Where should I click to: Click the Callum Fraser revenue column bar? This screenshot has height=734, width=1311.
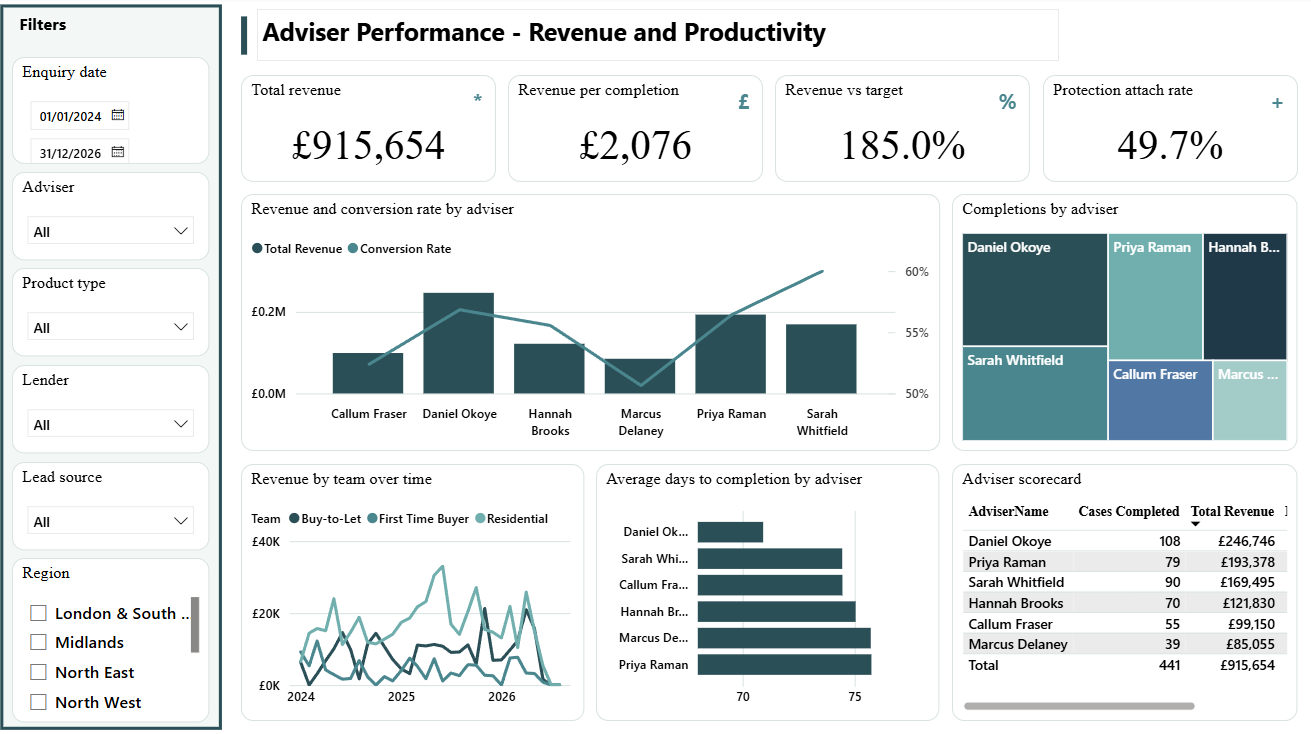coord(368,373)
